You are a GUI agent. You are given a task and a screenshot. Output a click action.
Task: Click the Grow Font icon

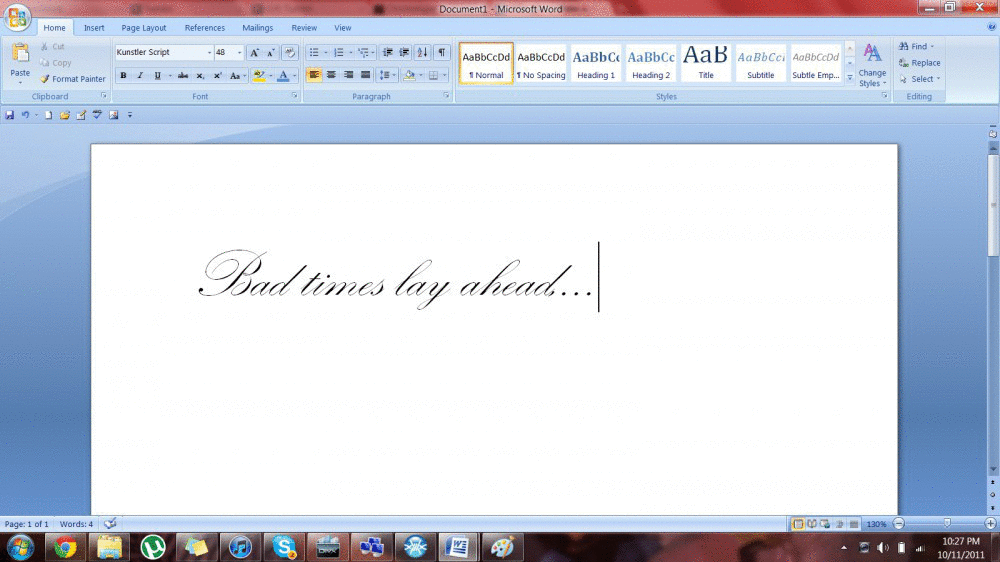[254, 52]
